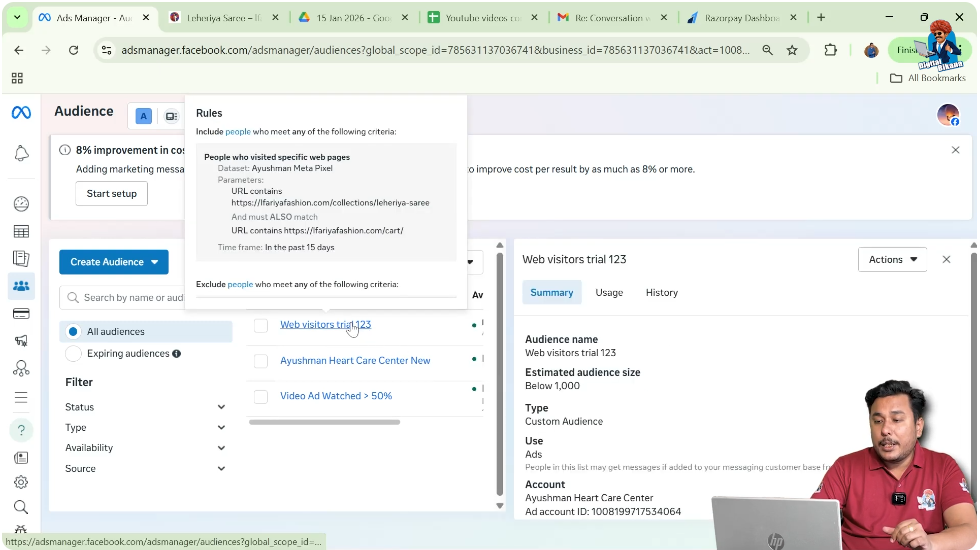Open profile avatar in Ads Manager header
The width and height of the screenshot is (980, 550).
pyautogui.click(x=948, y=115)
